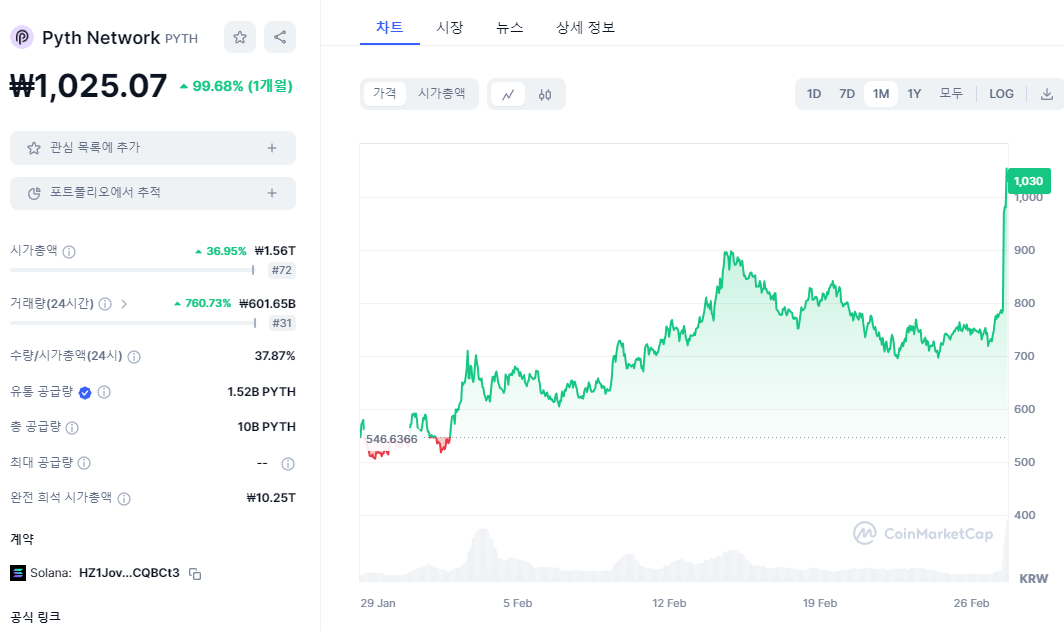Click the ₩1.56T market cap value
This screenshot has width=1064, height=631.
click(275, 251)
